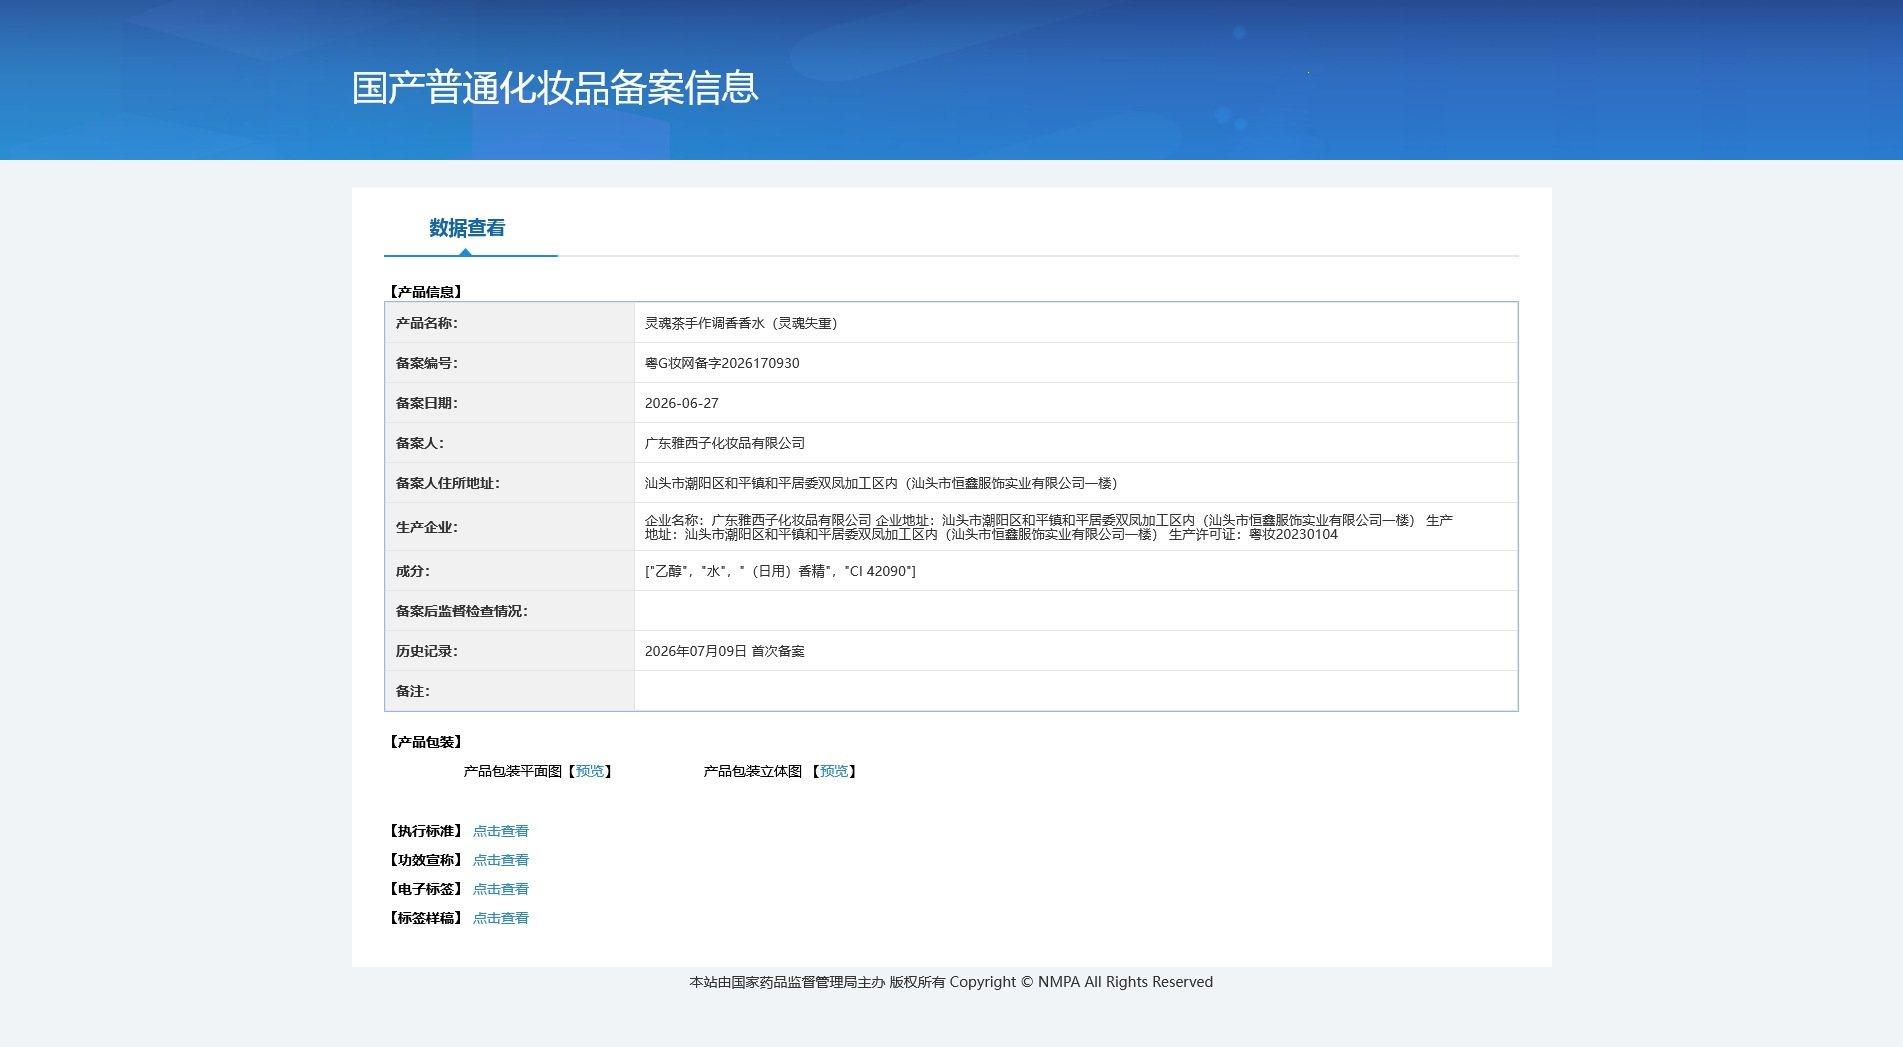Click the 产品包装 section heading

pos(426,742)
